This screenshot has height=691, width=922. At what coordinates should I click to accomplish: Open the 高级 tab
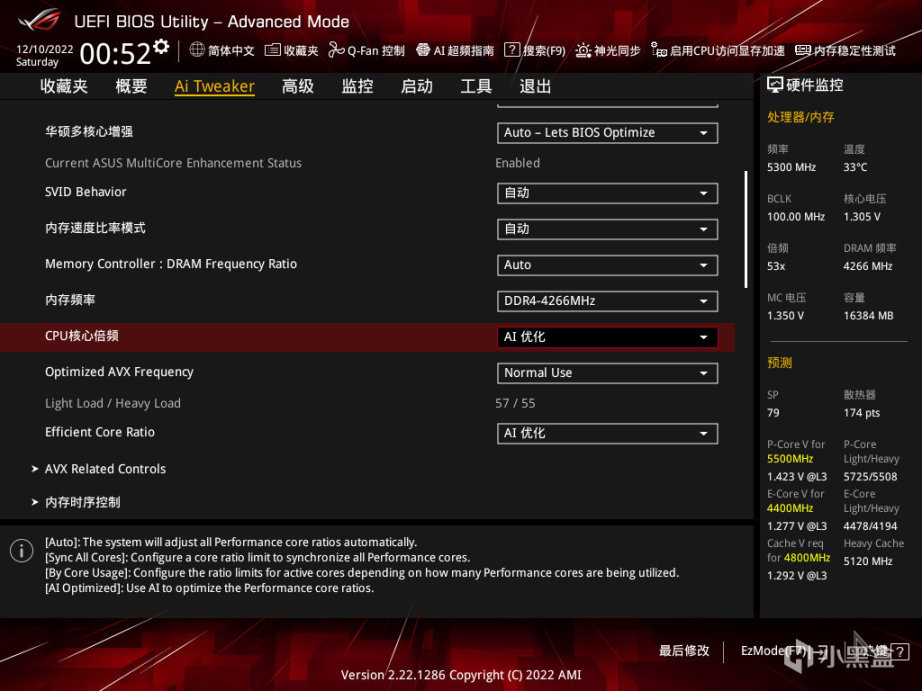[x=298, y=86]
